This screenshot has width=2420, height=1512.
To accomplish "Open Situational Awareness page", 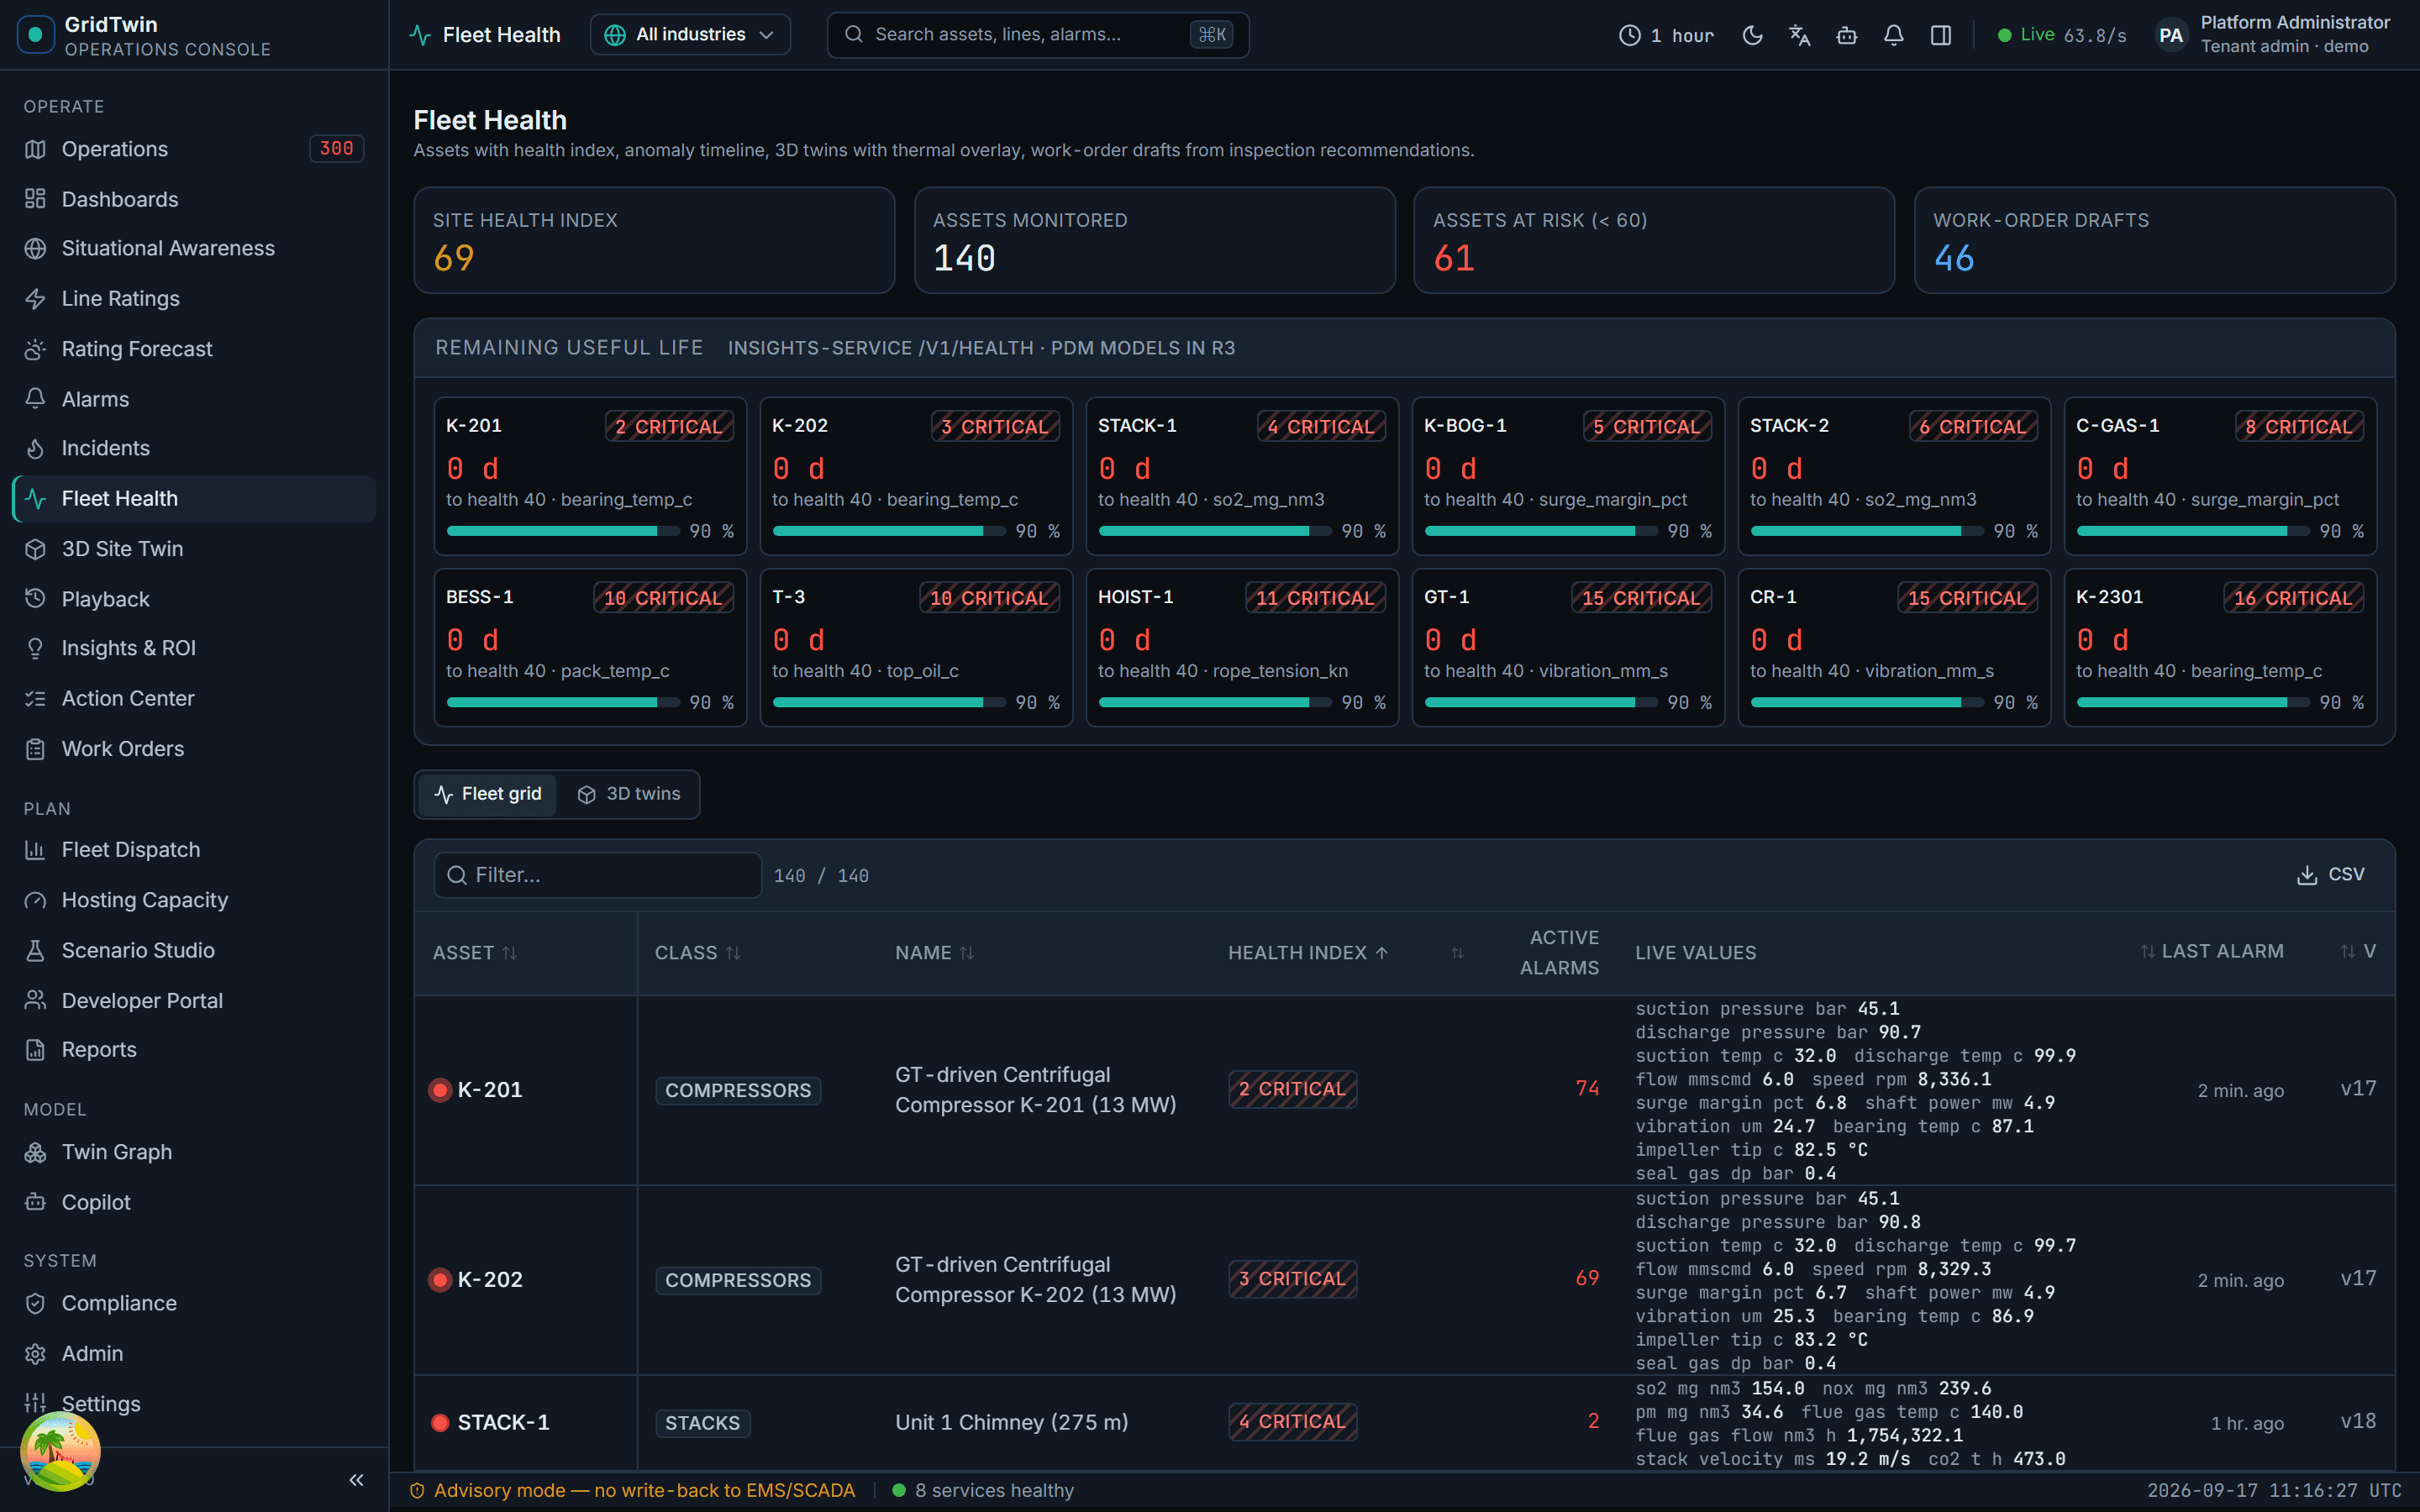I will pyautogui.click(x=193, y=248).
